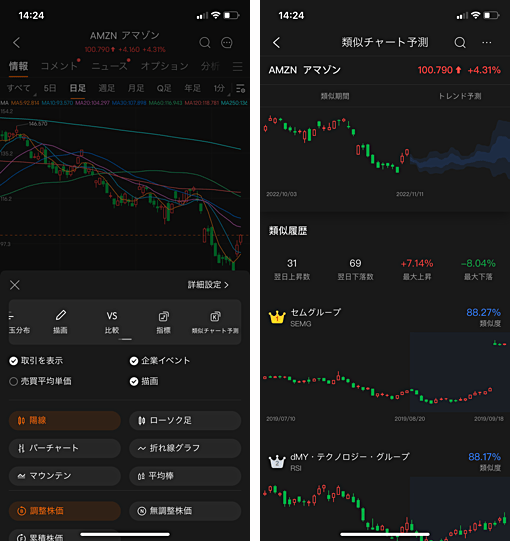Image resolution: width=510 pixels, height=541 pixels.
Task: Open 詳細設定 detailed settings
Action: point(208,285)
